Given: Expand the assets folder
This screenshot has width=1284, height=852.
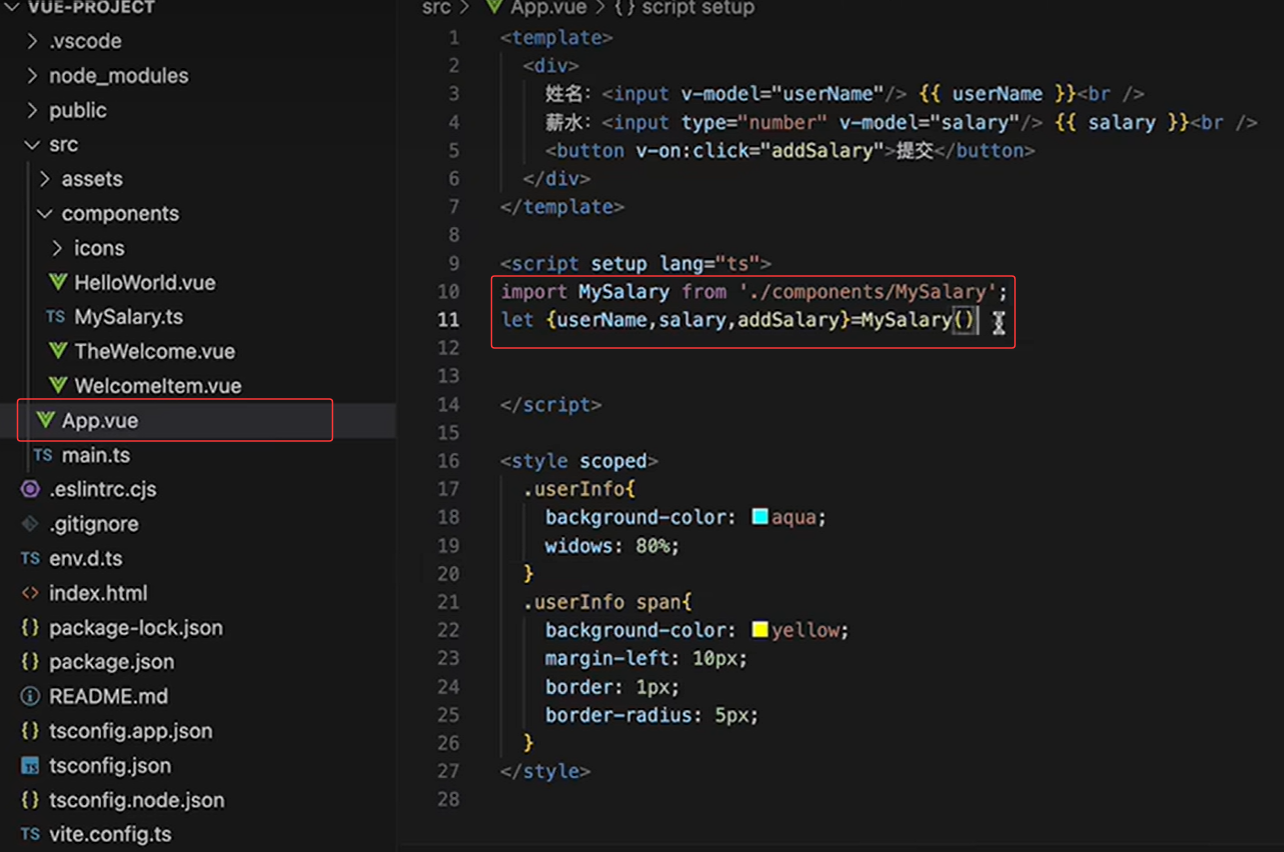Looking at the screenshot, I should pyautogui.click(x=45, y=179).
